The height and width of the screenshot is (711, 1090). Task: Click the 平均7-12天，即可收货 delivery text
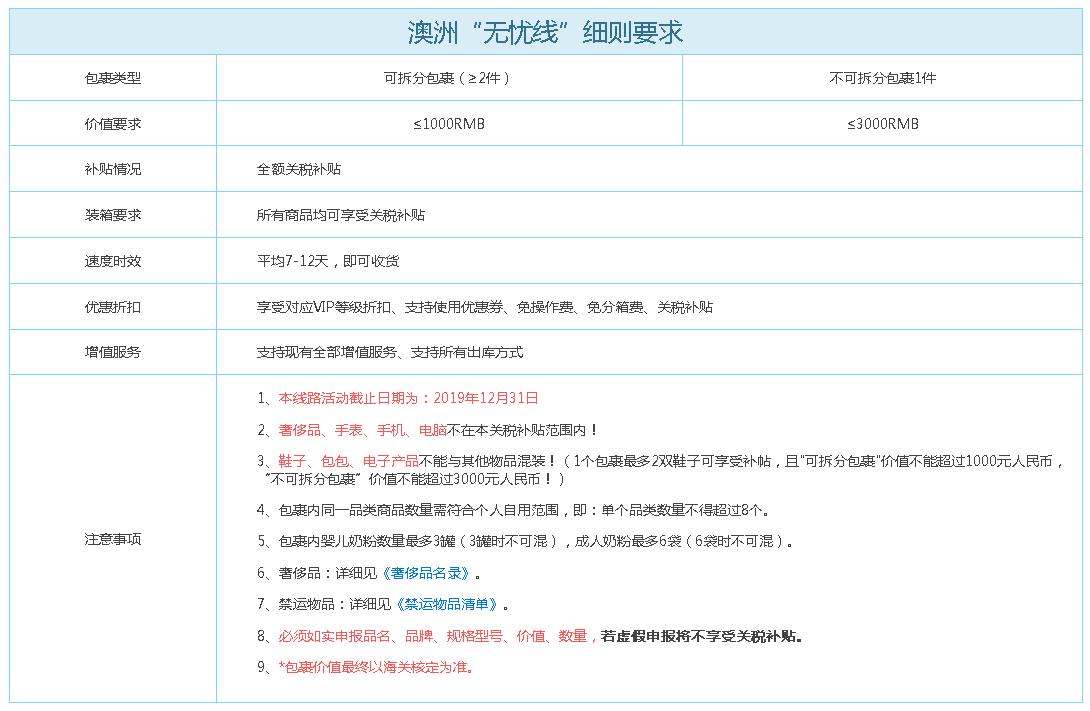point(328,261)
